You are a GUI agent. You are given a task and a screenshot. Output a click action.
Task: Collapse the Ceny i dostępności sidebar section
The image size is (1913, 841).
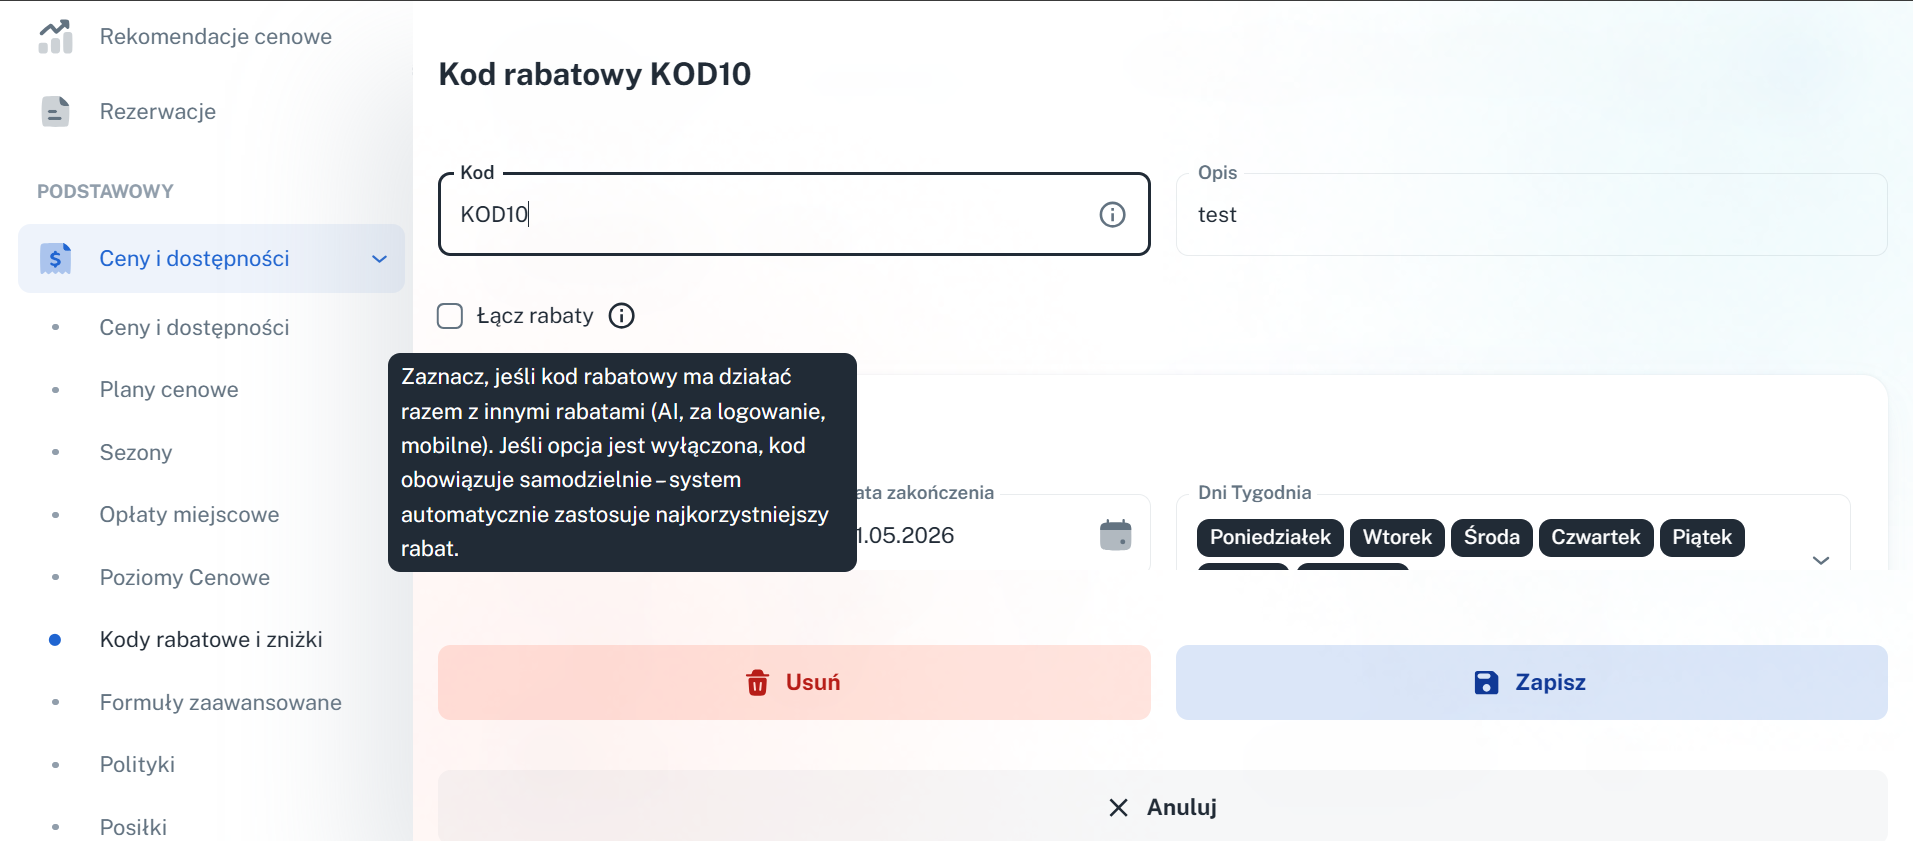[x=379, y=259]
